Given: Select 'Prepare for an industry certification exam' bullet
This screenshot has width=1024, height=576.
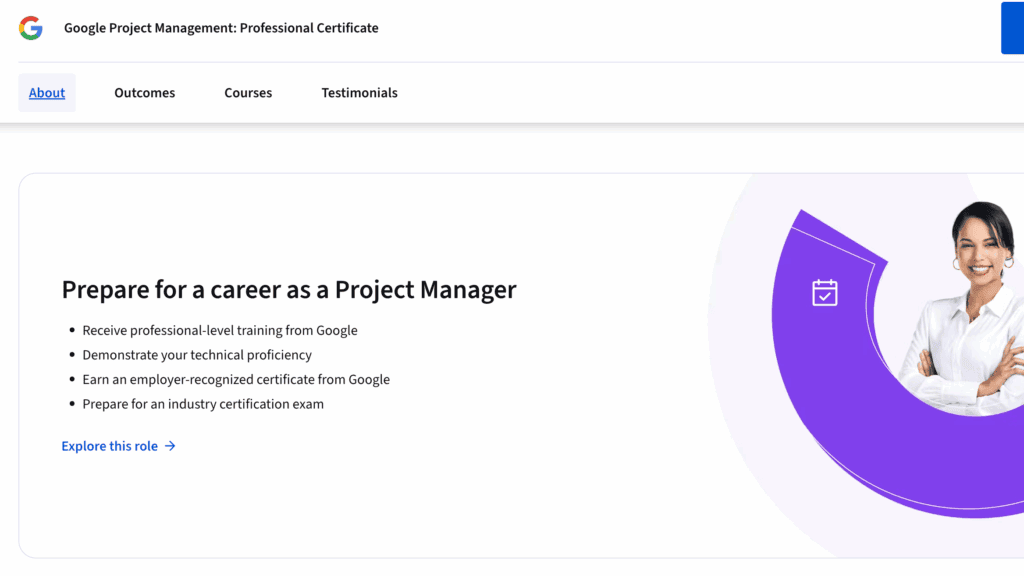Looking at the screenshot, I should click(x=202, y=404).
